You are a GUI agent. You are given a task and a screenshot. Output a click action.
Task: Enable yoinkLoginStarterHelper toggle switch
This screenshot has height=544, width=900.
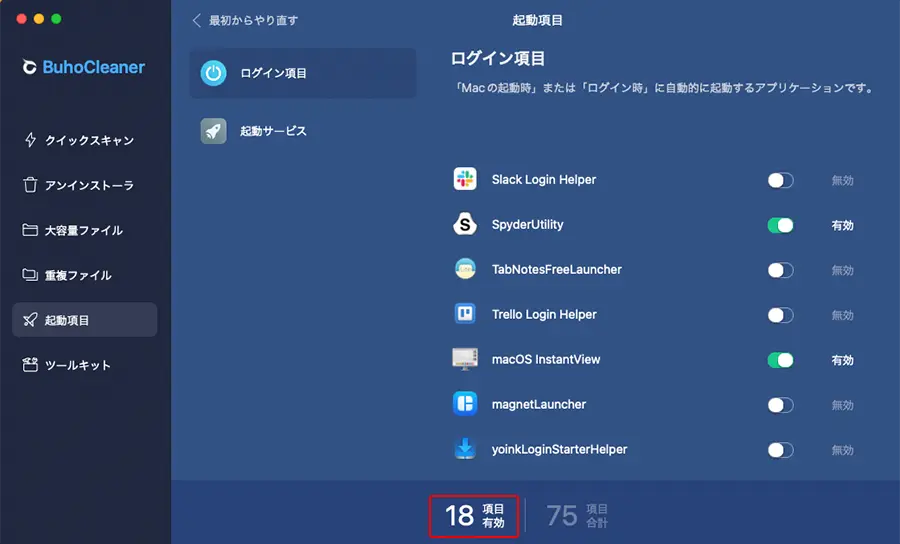(x=781, y=450)
